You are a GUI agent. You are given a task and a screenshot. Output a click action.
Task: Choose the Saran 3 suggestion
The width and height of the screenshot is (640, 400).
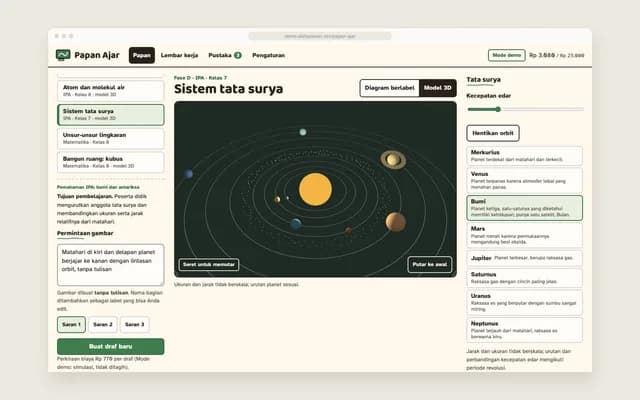click(135, 324)
